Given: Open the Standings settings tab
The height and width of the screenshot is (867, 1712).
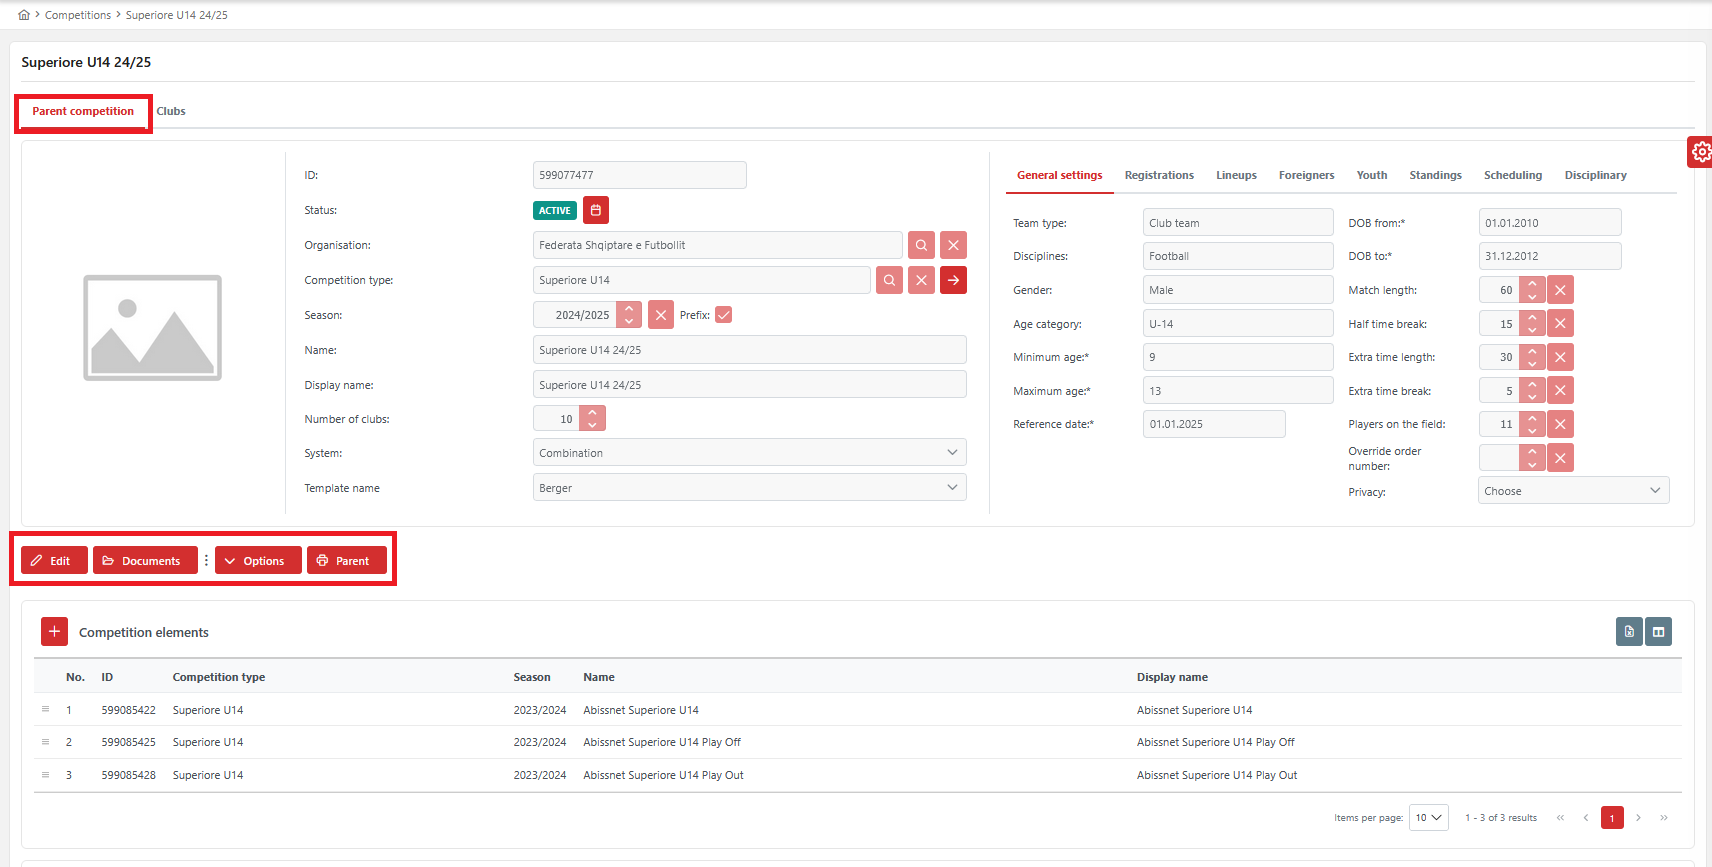Looking at the screenshot, I should pyautogui.click(x=1435, y=175).
